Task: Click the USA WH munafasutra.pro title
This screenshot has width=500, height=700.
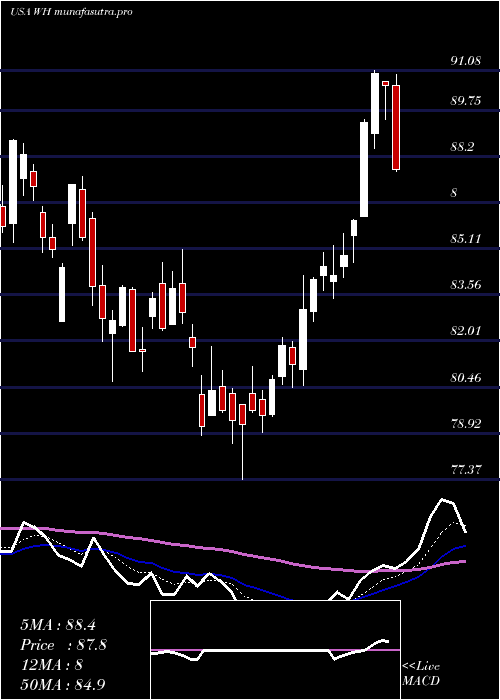Action: (71, 12)
